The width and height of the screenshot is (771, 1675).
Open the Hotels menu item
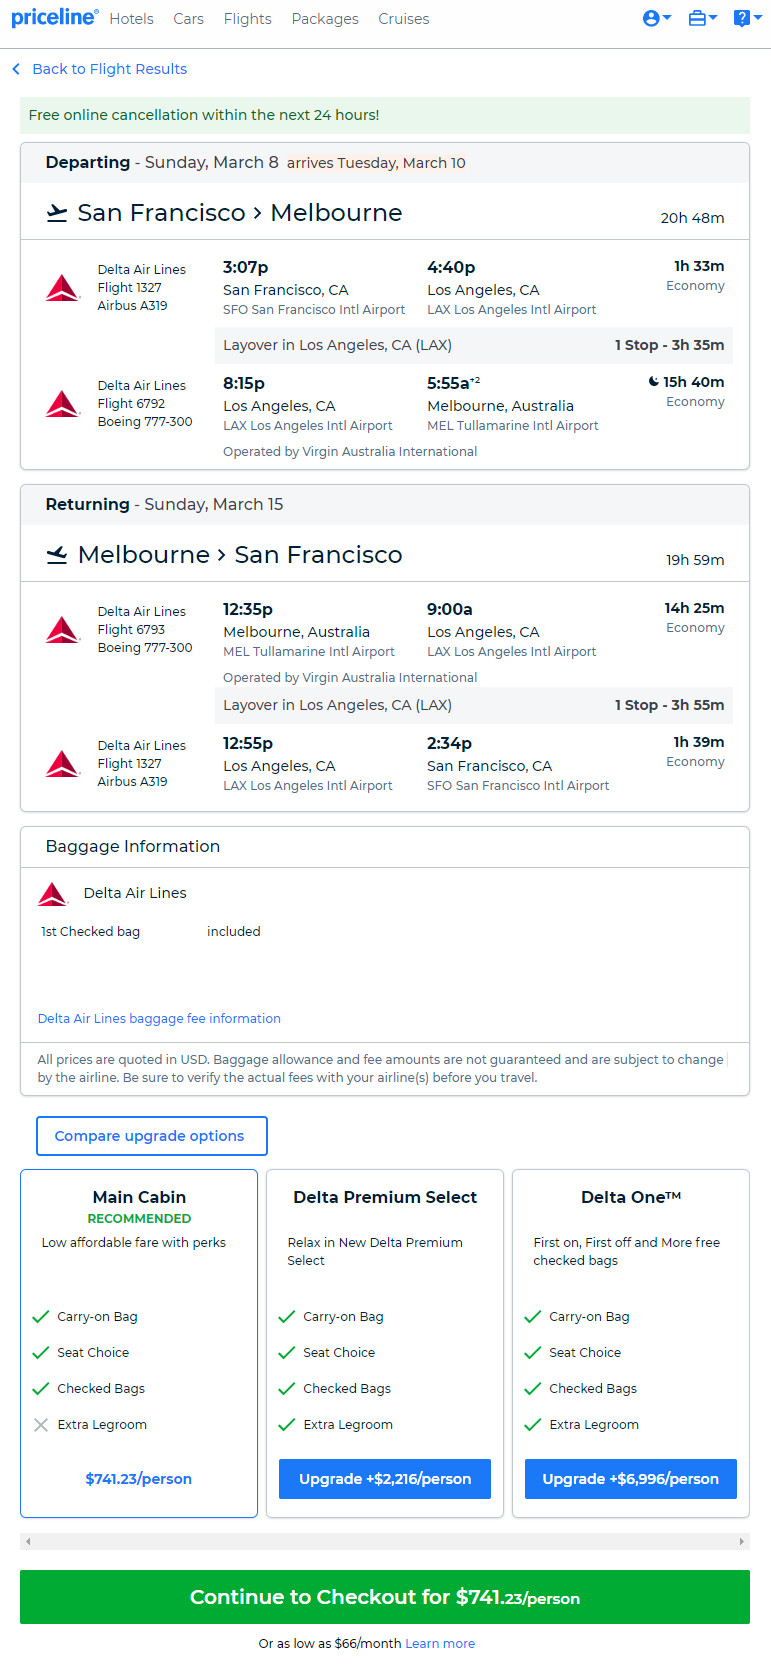(x=131, y=19)
